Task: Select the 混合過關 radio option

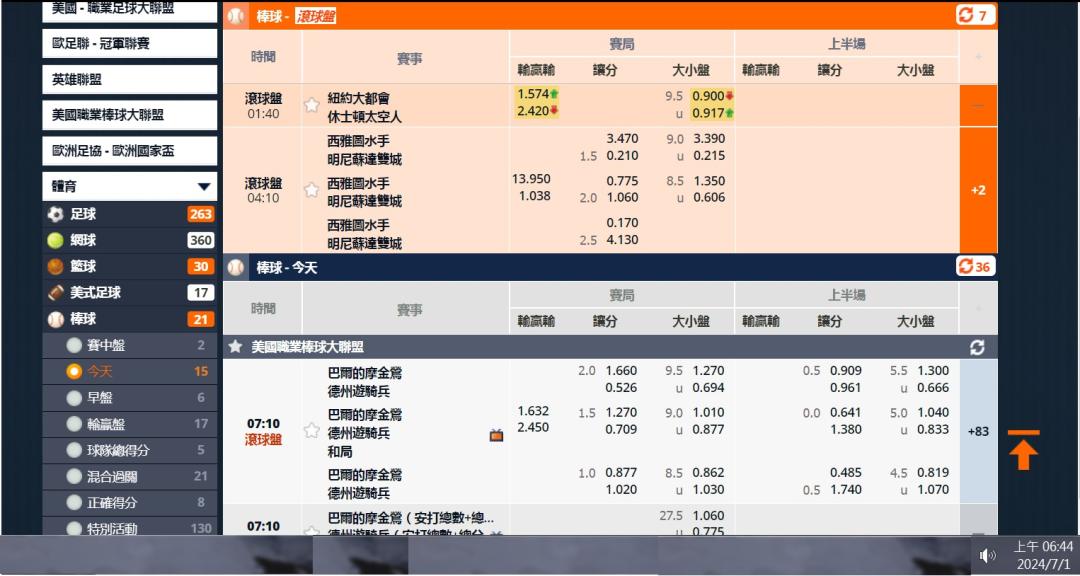Action: 74,476
